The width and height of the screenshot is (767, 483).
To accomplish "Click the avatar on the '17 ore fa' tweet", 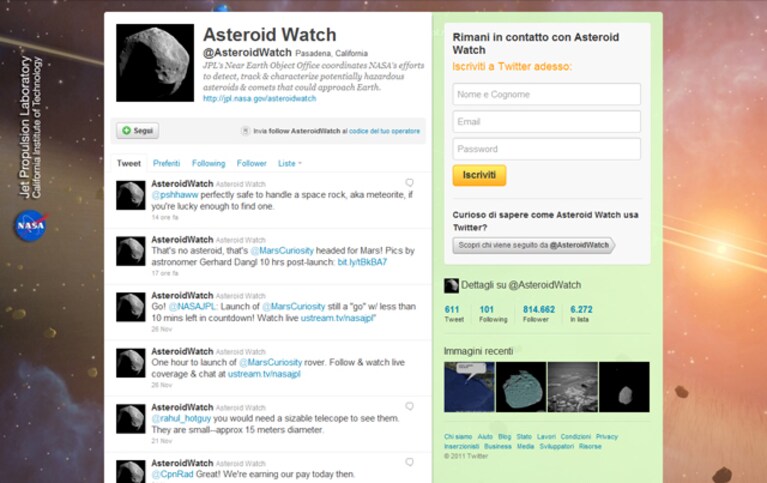I will 131,251.
